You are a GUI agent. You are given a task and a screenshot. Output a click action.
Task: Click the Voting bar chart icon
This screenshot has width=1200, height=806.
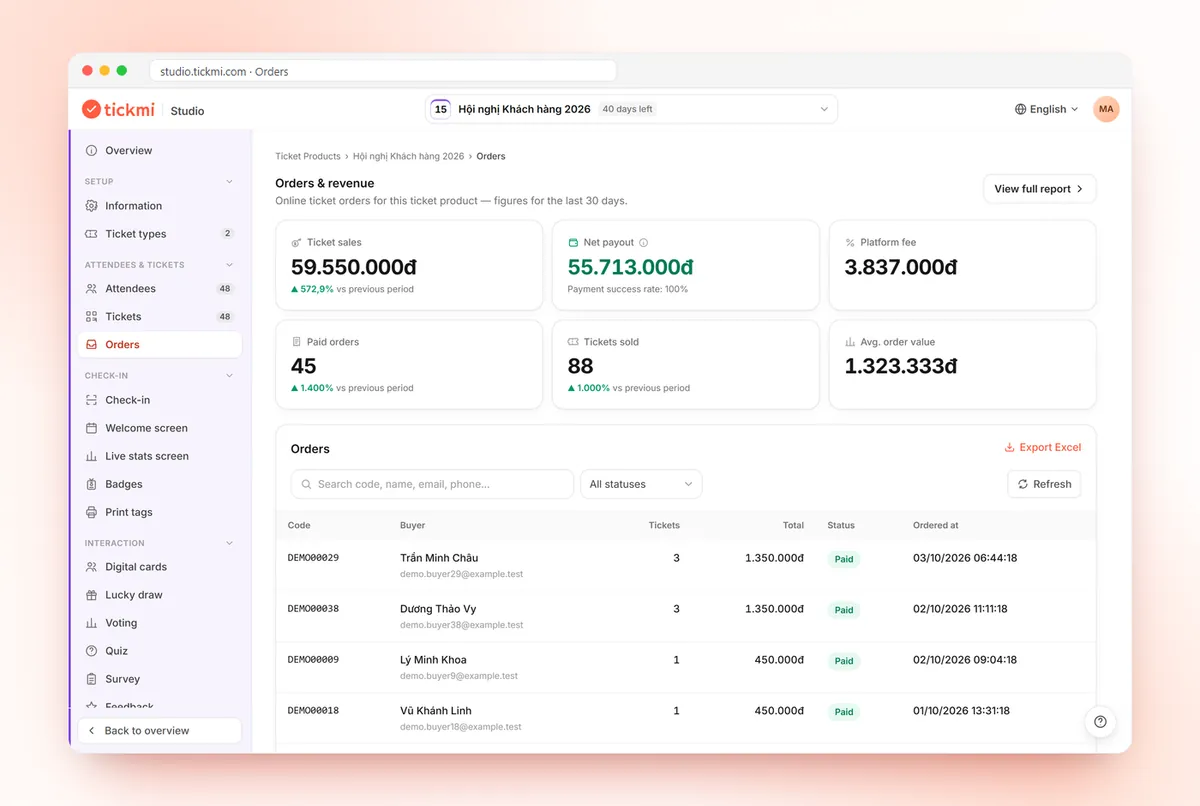[92, 623]
